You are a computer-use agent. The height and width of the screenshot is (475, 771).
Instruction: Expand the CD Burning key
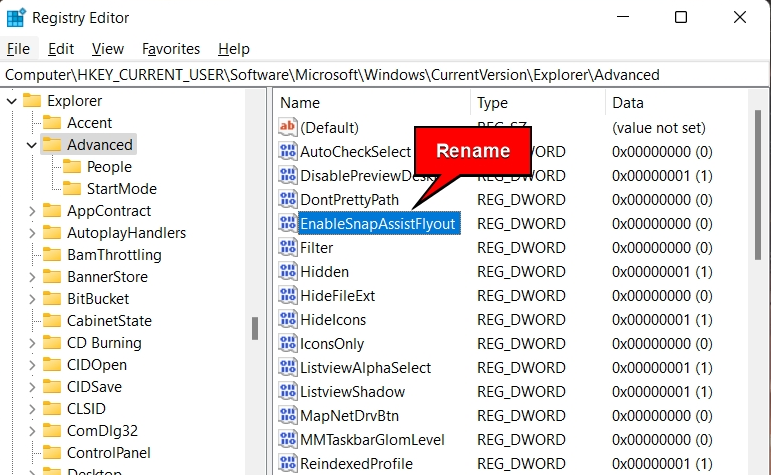pyautogui.click(x=31, y=343)
